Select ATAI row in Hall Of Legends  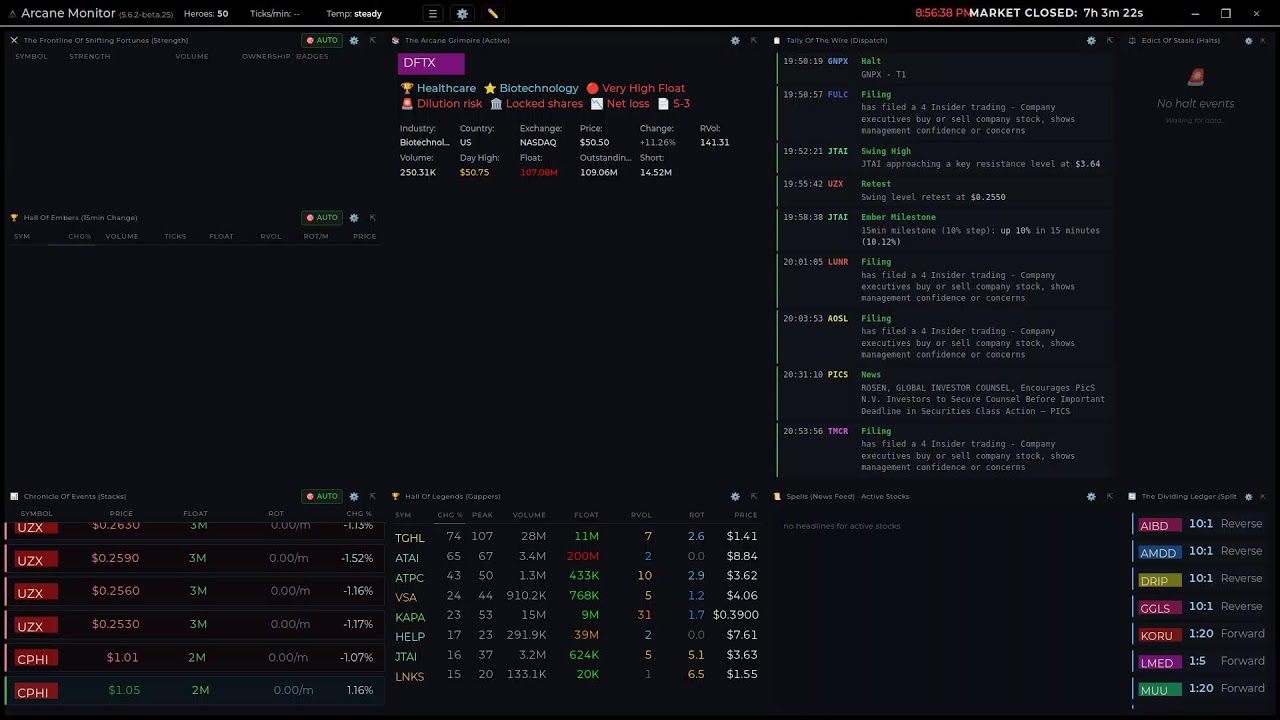coord(576,556)
